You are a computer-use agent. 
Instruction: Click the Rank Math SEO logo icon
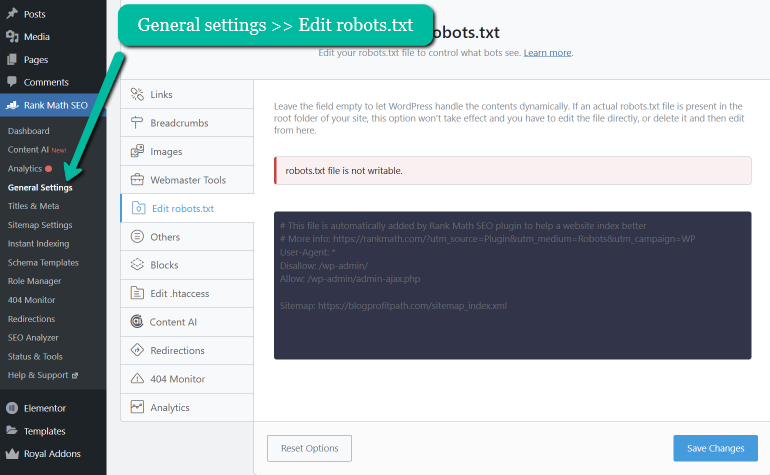12,105
